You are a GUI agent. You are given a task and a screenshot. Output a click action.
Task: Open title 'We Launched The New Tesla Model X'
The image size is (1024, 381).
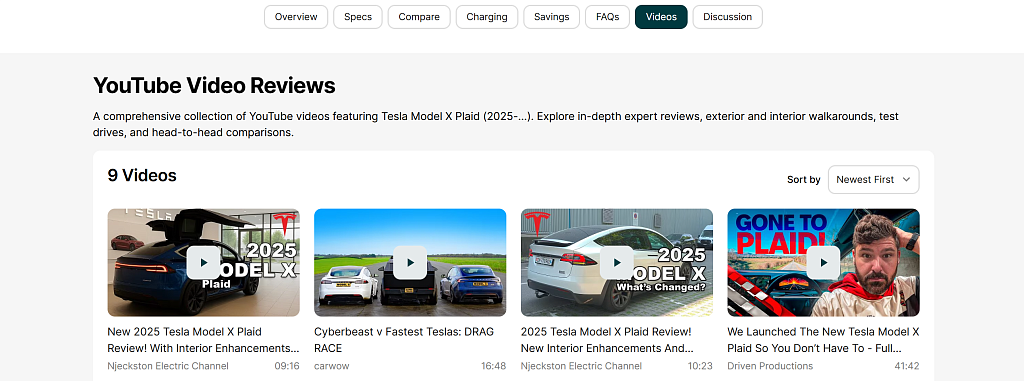click(823, 340)
